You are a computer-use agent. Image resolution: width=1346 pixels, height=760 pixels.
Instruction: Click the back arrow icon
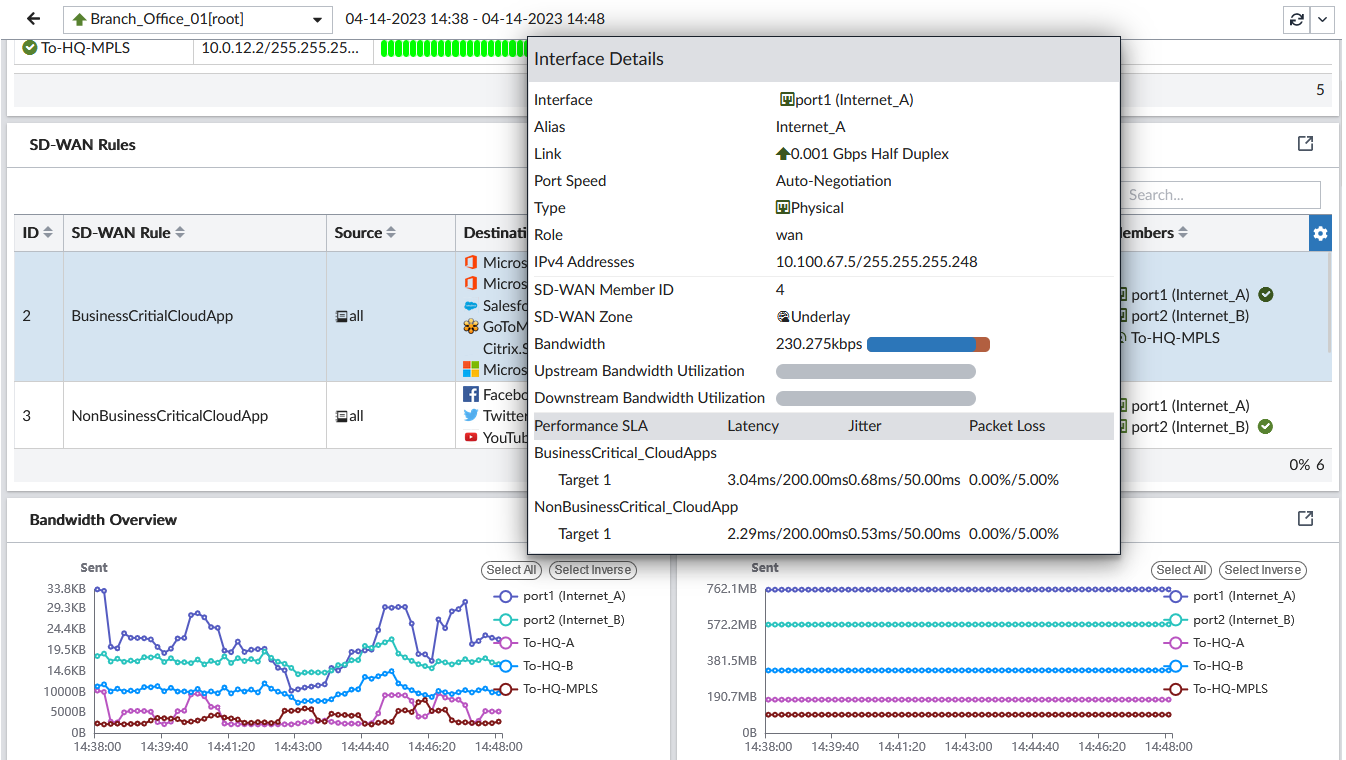33,19
